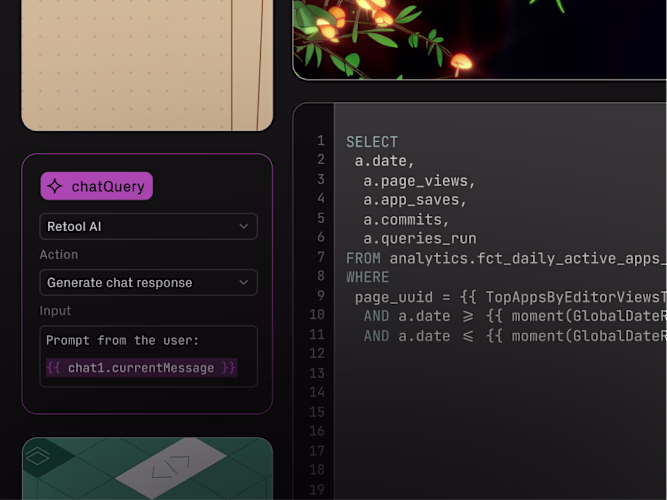The width and height of the screenshot is (667, 500).
Task: Click the AND keyword on line 11
Action: coord(376,336)
